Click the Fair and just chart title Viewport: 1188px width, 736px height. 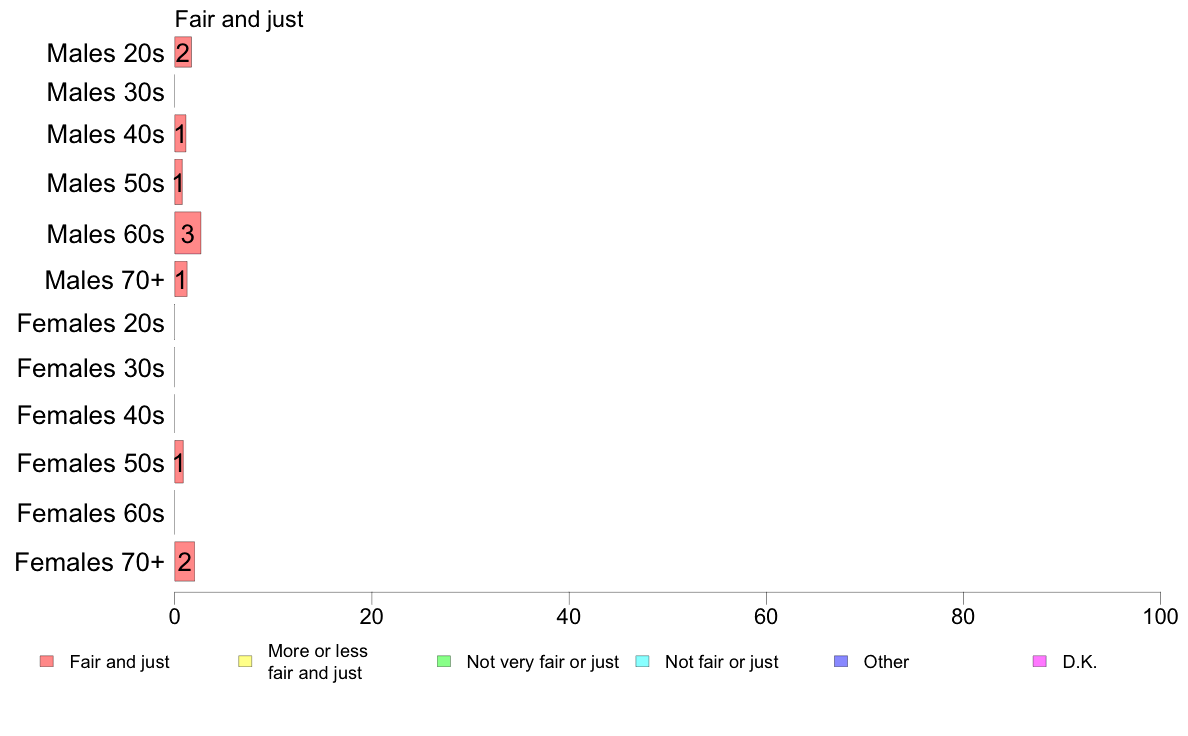(239, 20)
